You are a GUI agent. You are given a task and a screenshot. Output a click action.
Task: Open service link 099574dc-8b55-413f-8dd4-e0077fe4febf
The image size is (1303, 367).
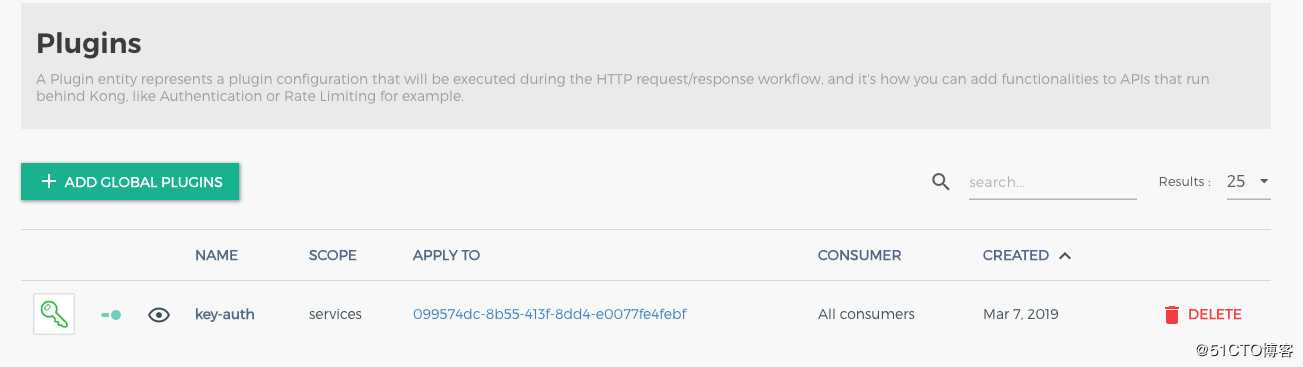tap(549, 314)
